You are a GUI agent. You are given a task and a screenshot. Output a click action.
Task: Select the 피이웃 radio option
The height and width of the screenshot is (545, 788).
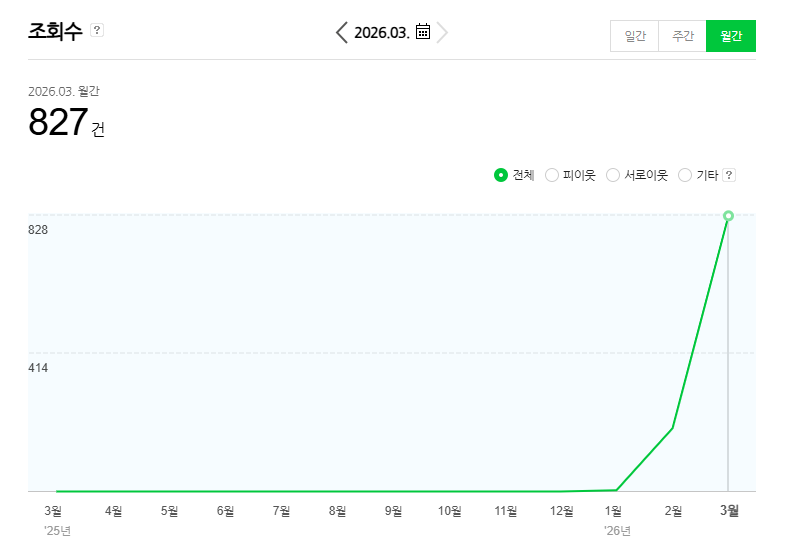[552, 175]
